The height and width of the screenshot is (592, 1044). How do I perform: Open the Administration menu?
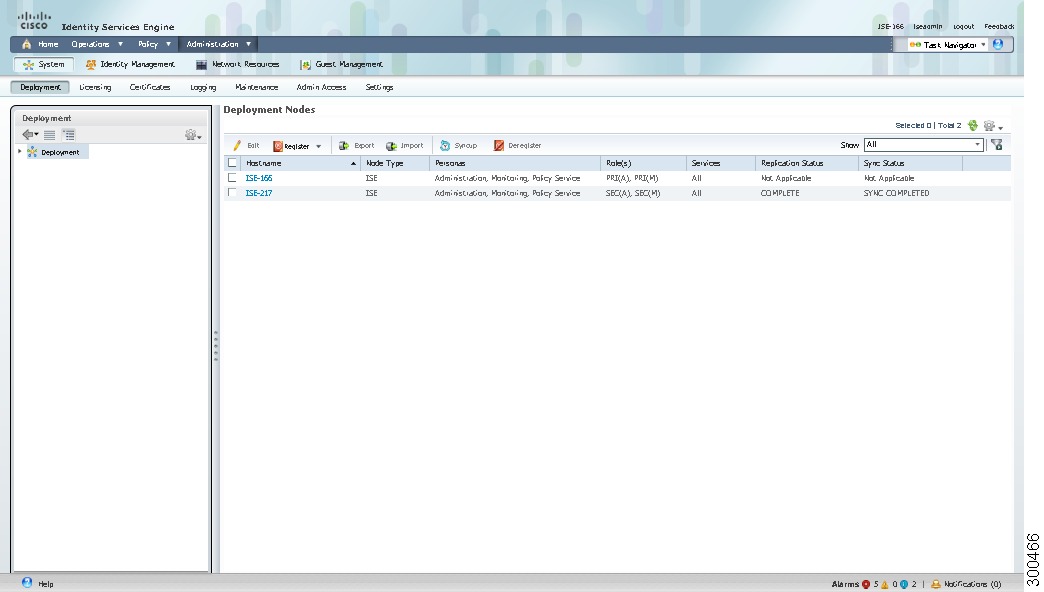(x=218, y=45)
